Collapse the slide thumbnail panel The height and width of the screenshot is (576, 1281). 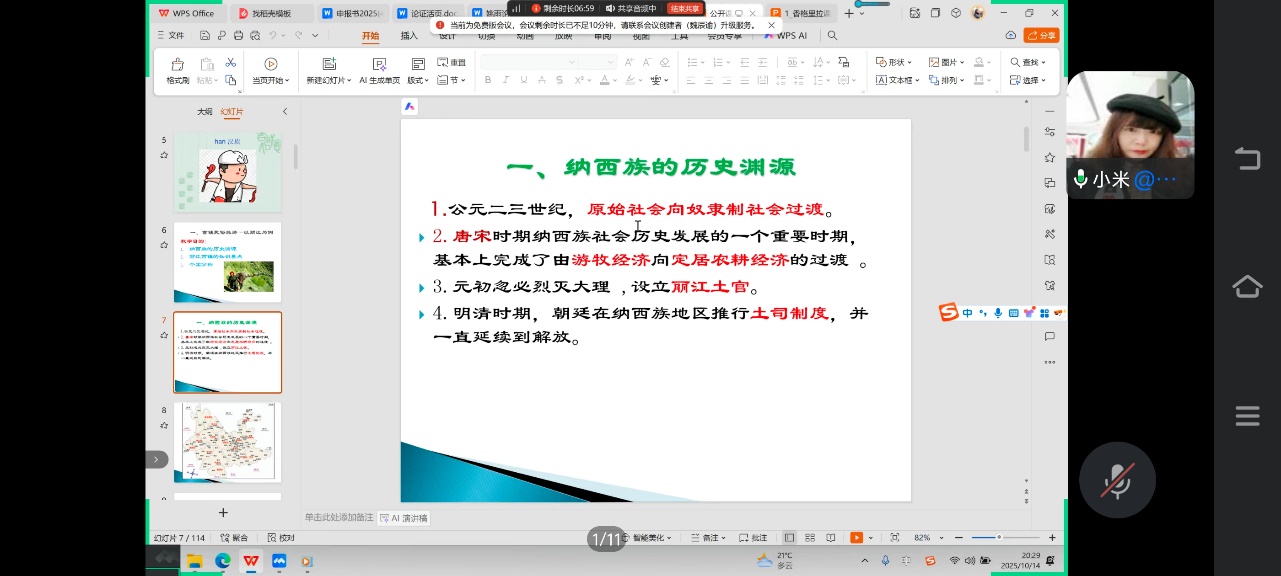coord(285,112)
